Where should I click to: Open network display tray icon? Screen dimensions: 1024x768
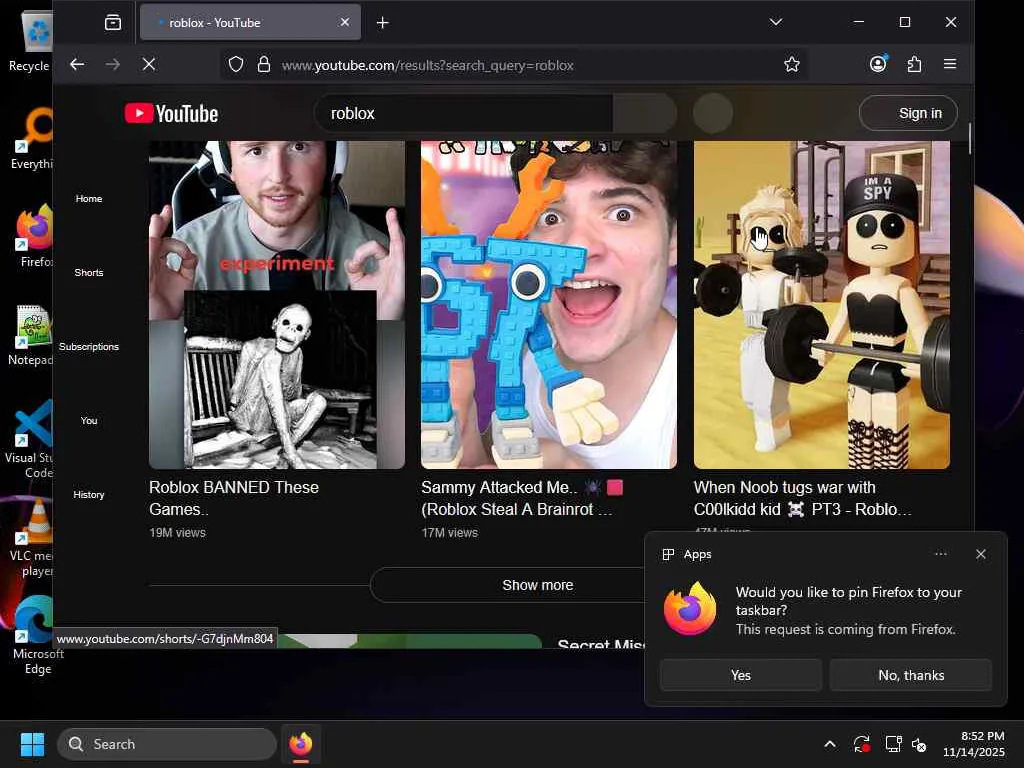click(x=892, y=744)
